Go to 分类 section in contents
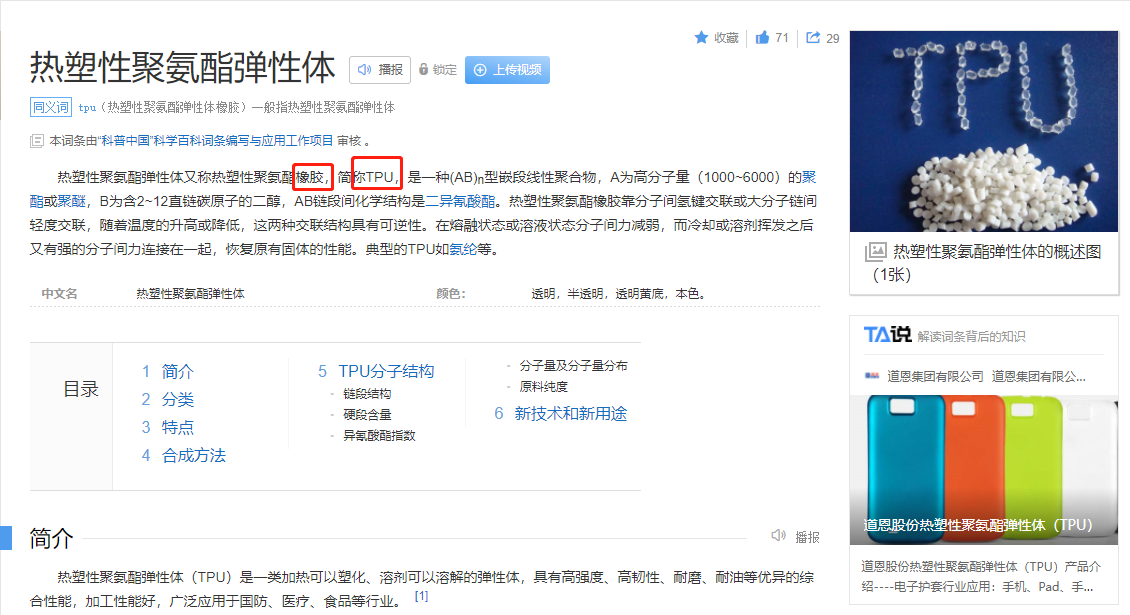 177,400
